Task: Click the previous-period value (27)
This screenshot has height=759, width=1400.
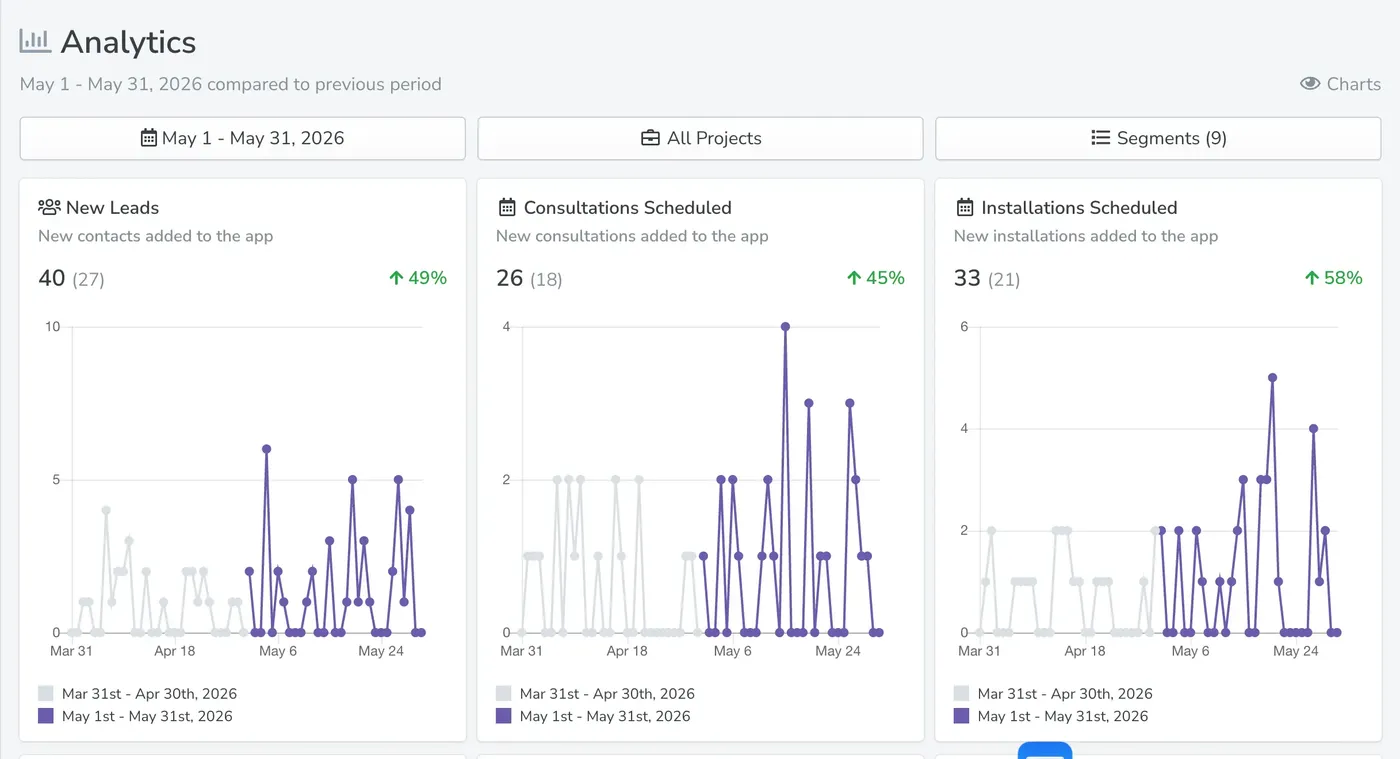Action: 88,280
